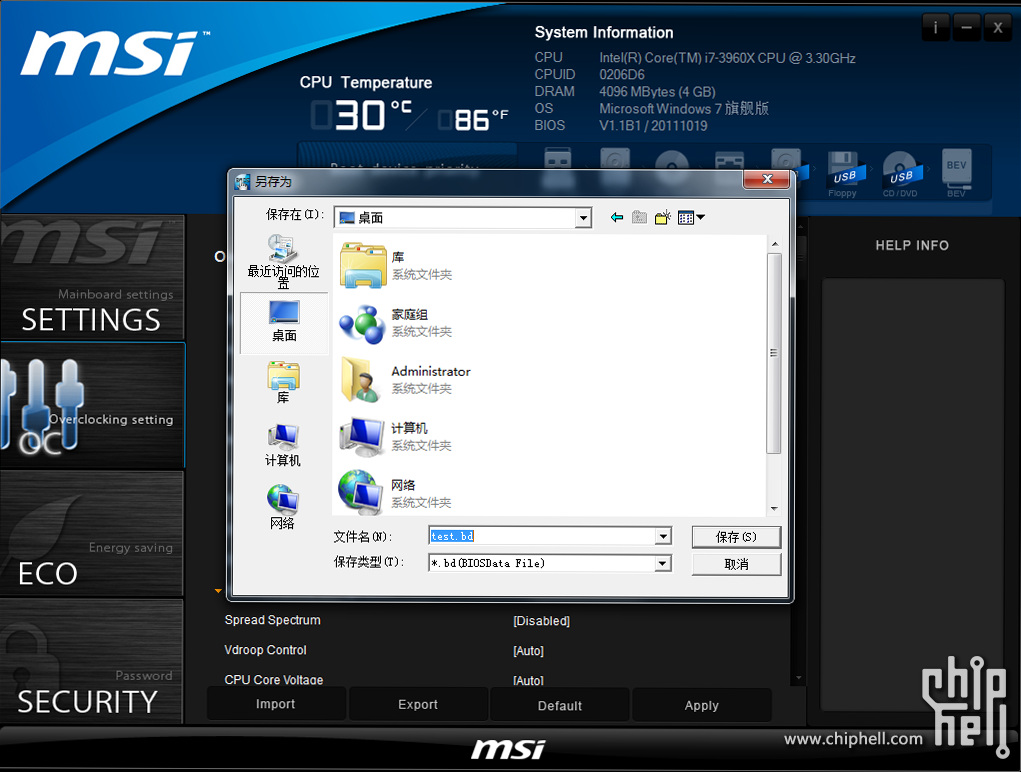Image resolution: width=1021 pixels, height=772 pixels.
Task: Click the Import button
Action: click(275, 704)
